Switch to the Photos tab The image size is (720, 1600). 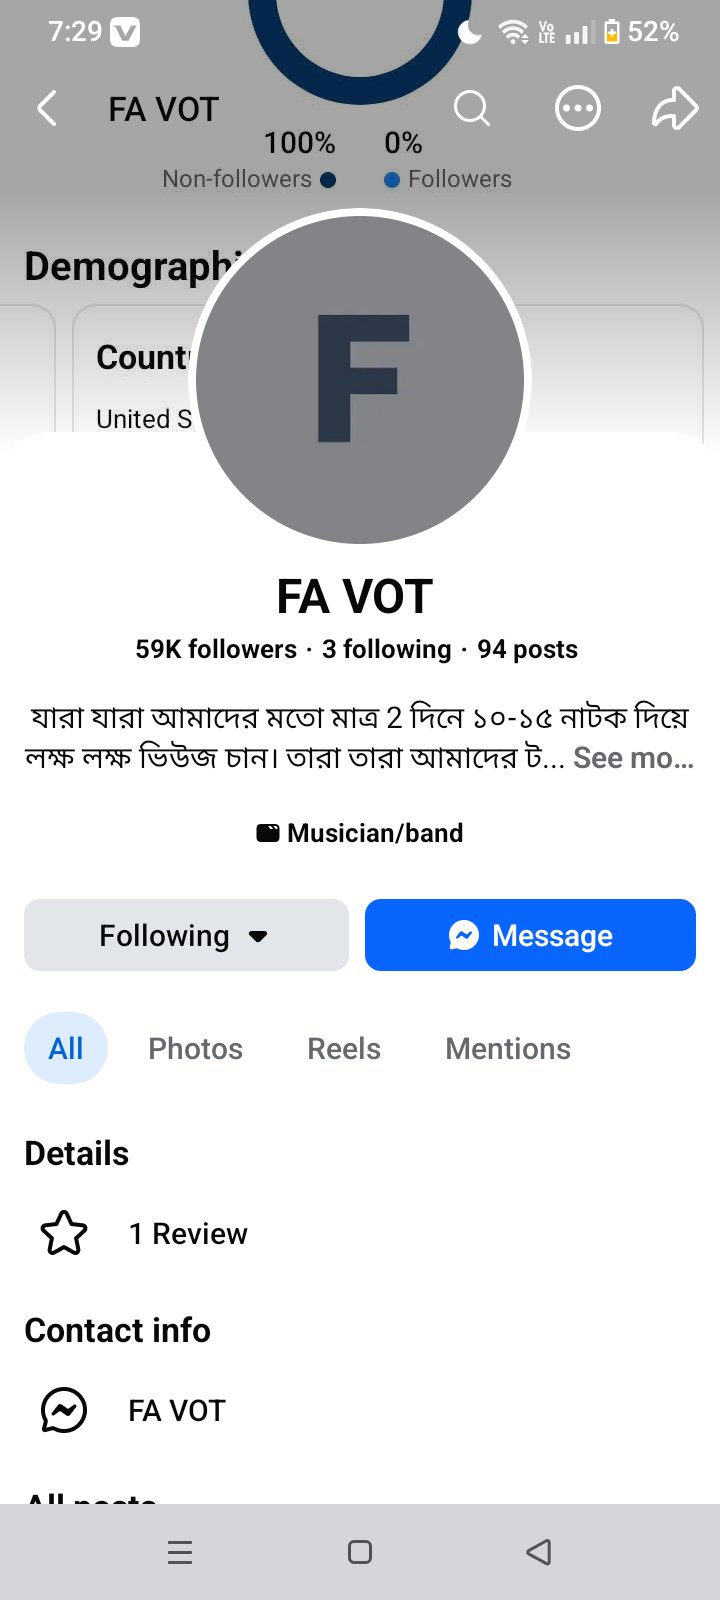click(x=196, y=1048)
